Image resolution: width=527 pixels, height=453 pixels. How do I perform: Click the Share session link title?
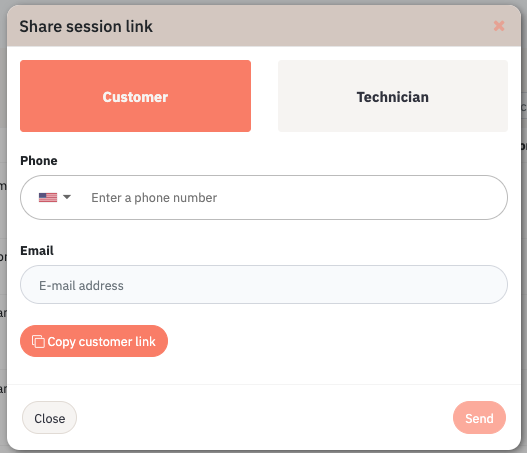(x=86, y=27)
